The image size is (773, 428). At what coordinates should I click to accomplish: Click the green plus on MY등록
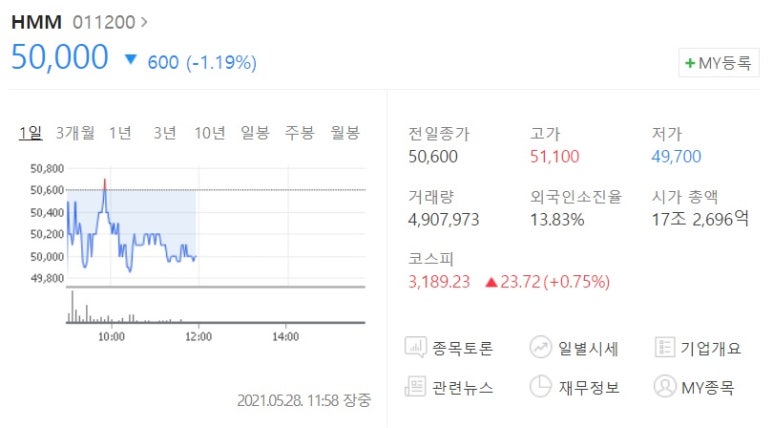click(690, 63)
